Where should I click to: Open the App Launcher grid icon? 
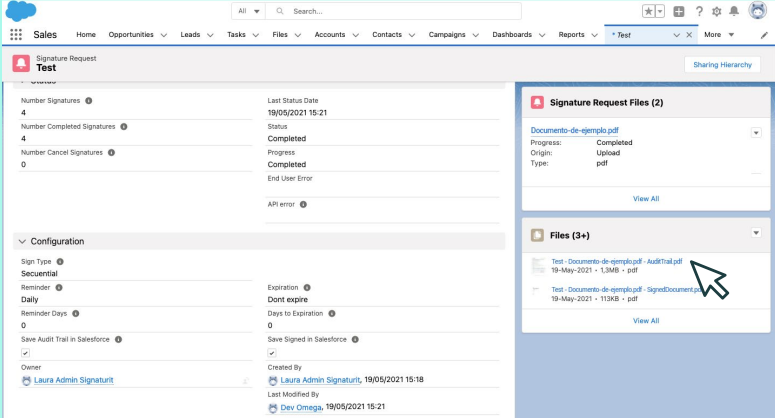click(16, 35)
